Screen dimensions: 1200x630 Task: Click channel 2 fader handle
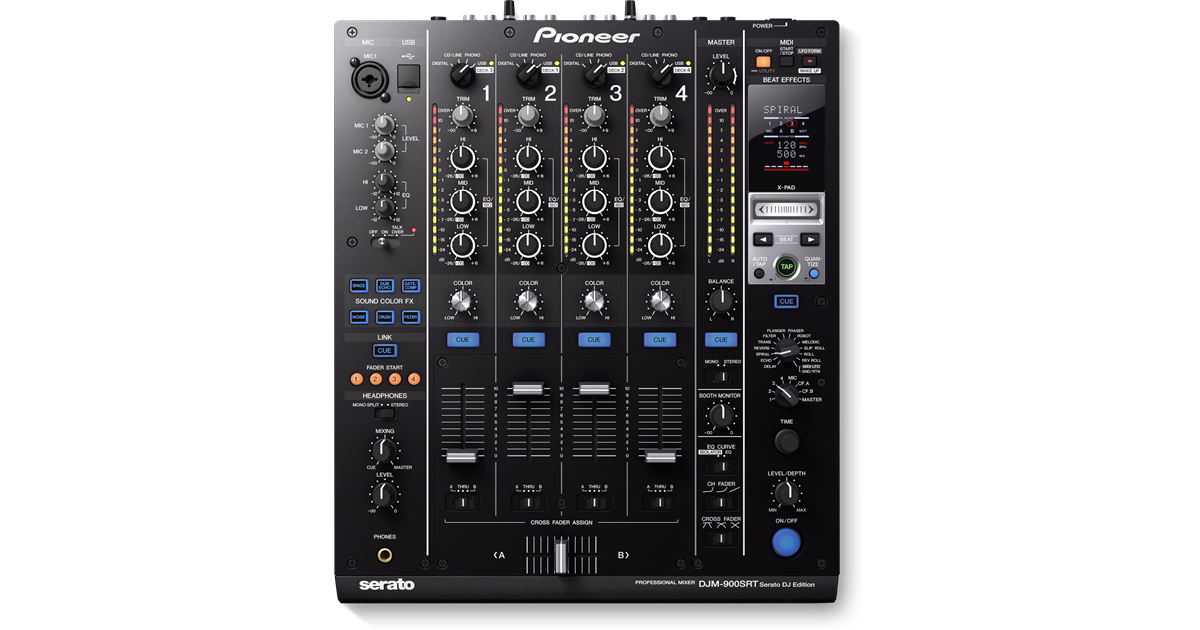[528, 388]
